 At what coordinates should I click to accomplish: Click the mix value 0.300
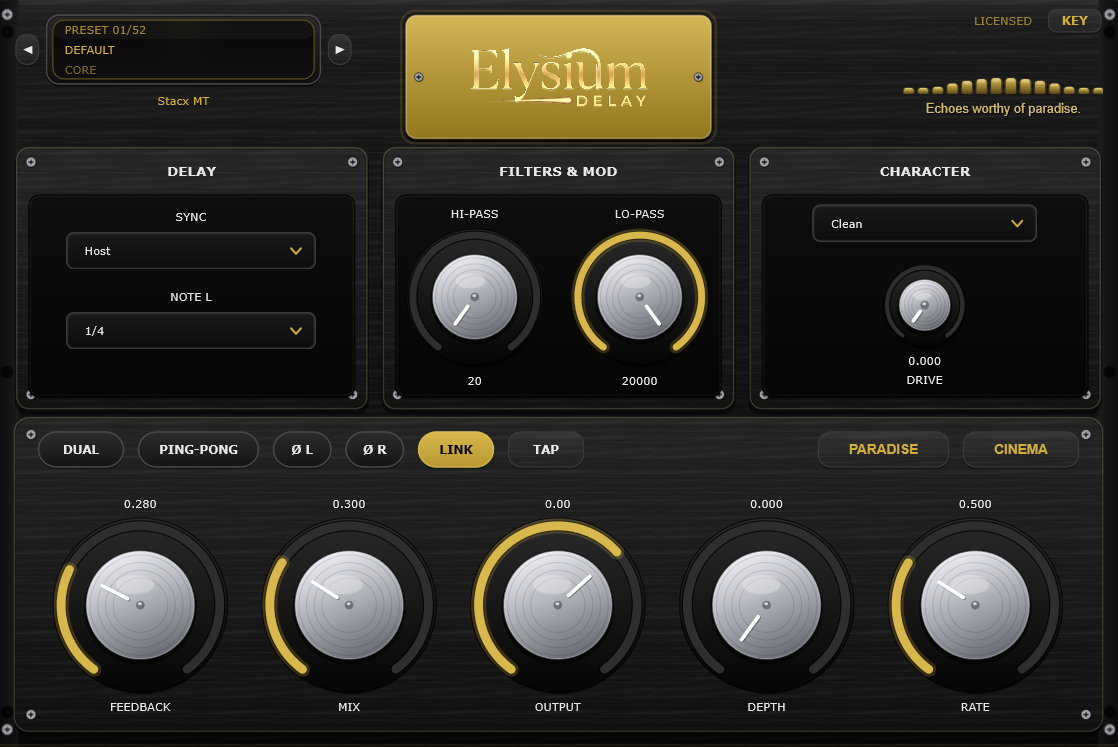pyautogui.click(x=349, y=504)
